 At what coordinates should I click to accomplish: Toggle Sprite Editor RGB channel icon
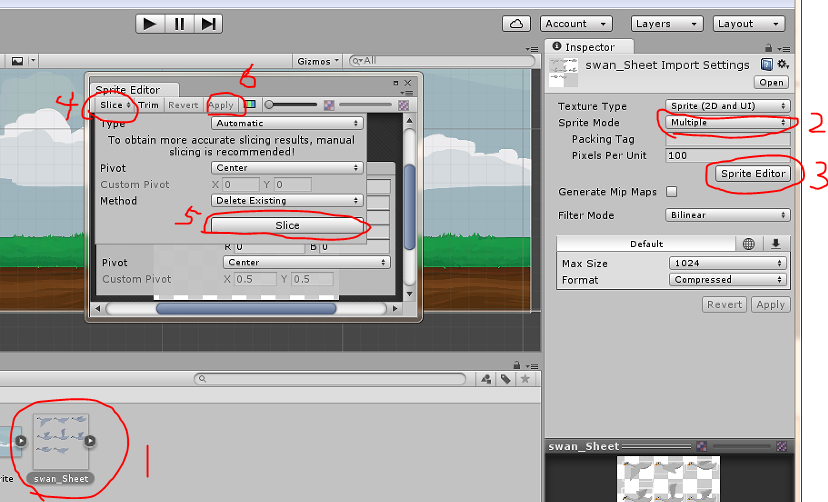250,105
